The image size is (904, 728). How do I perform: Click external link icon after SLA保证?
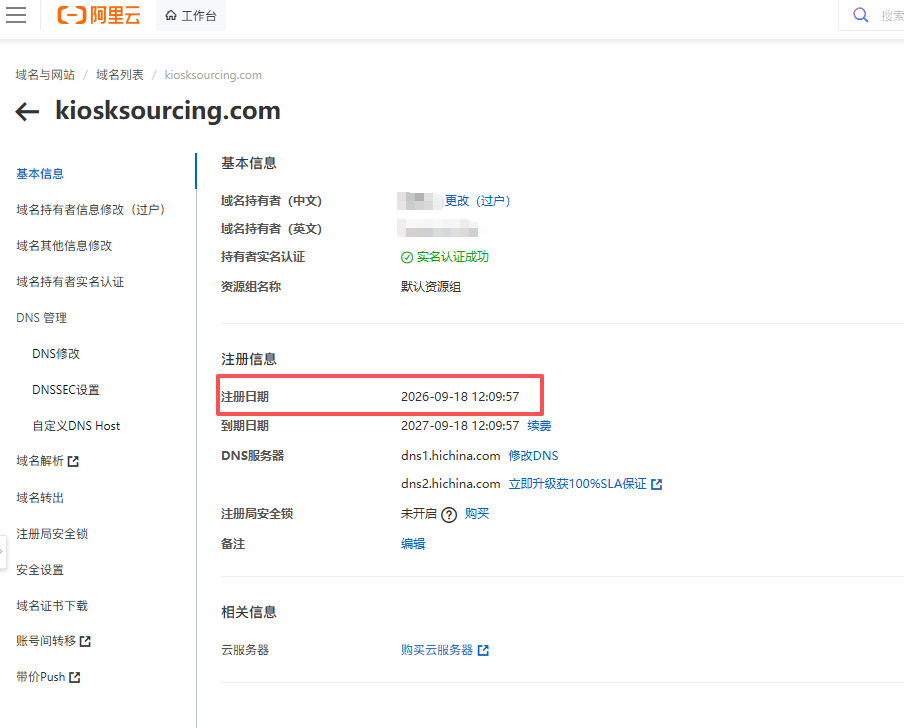657,485
